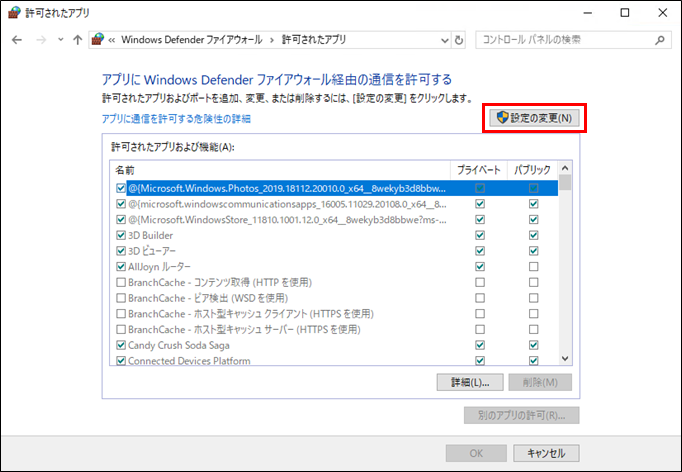Click the list scrollbar up arrow
This screenshot has height=472, width=682.
click(565, 168)
